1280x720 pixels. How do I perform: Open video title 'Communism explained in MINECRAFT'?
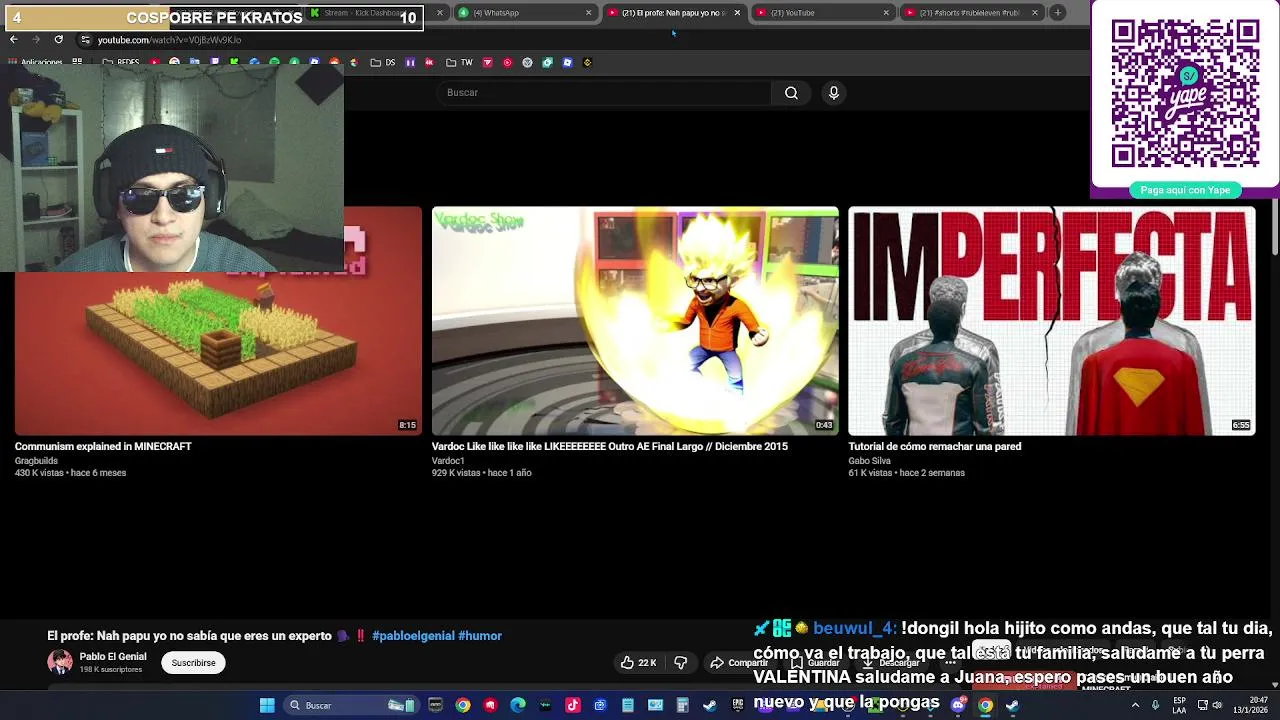point(103,446)
